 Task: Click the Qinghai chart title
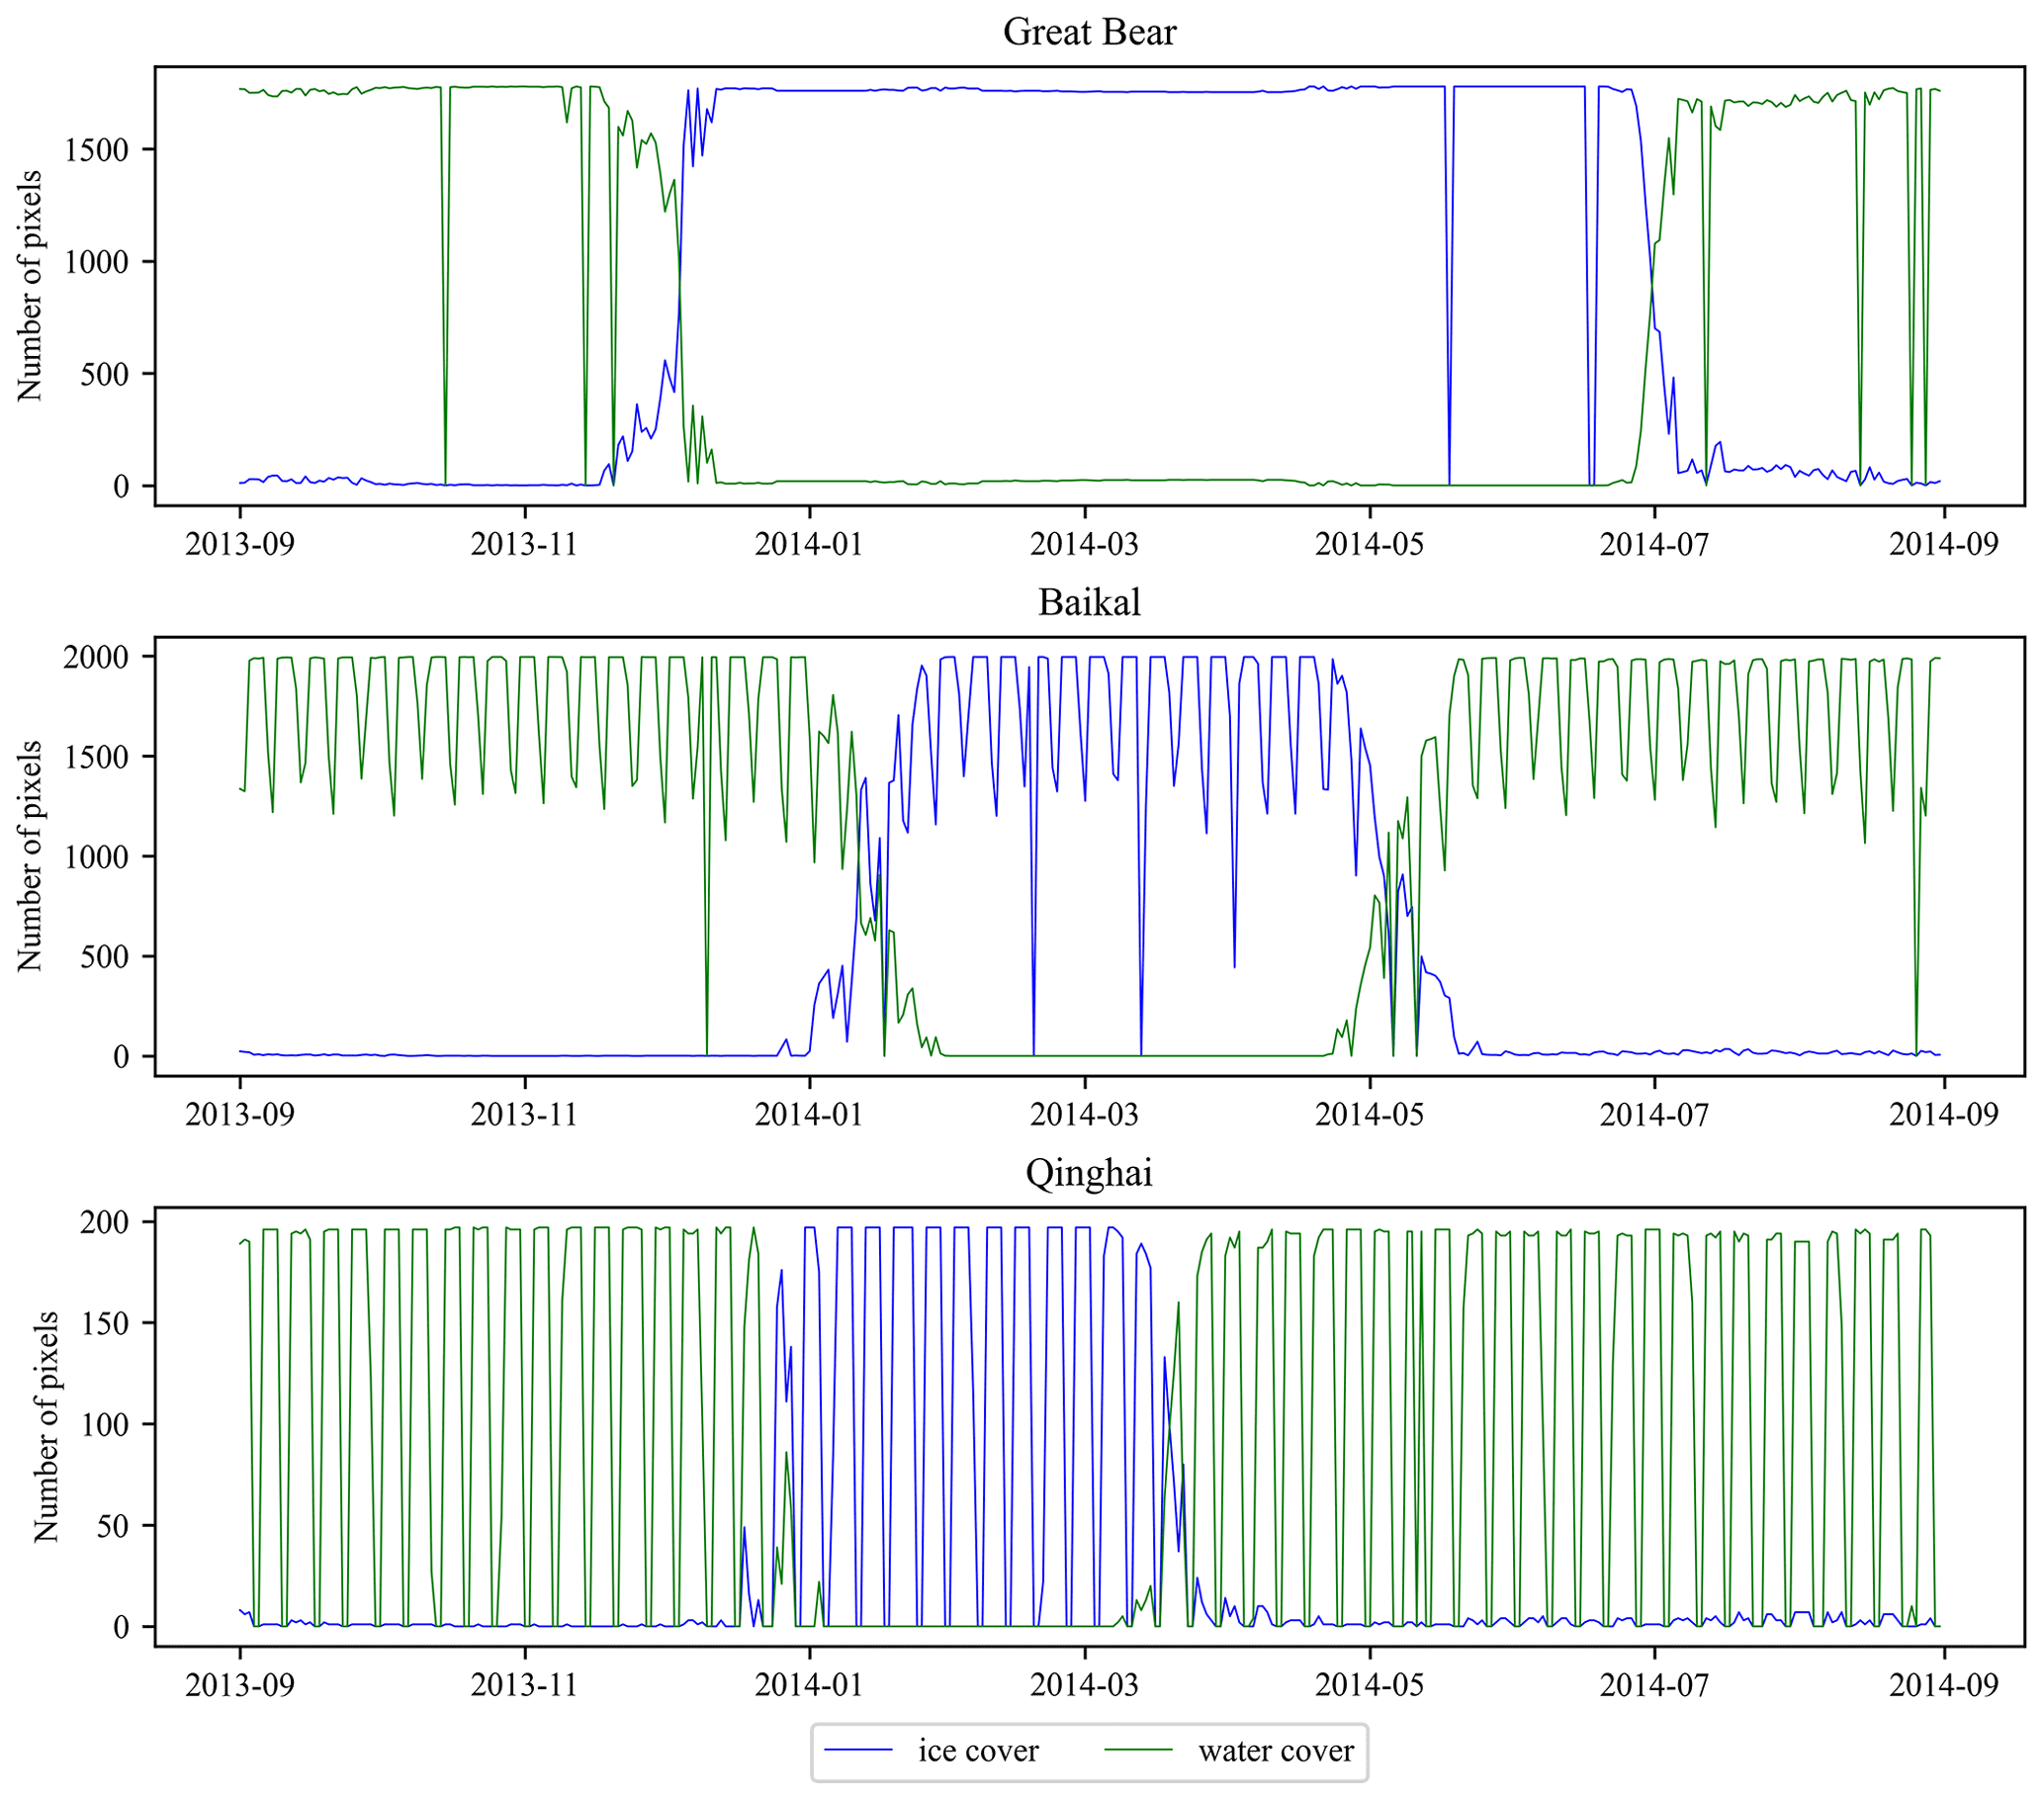[1089, 1172]
